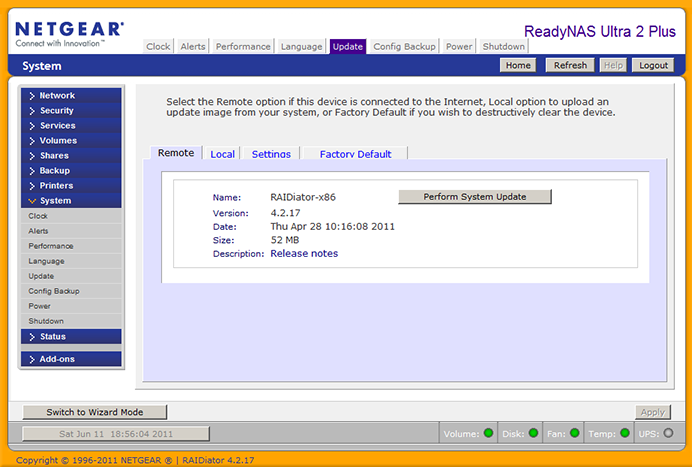
Task: Open the Performance tab at top
Action: click(243, 46)
